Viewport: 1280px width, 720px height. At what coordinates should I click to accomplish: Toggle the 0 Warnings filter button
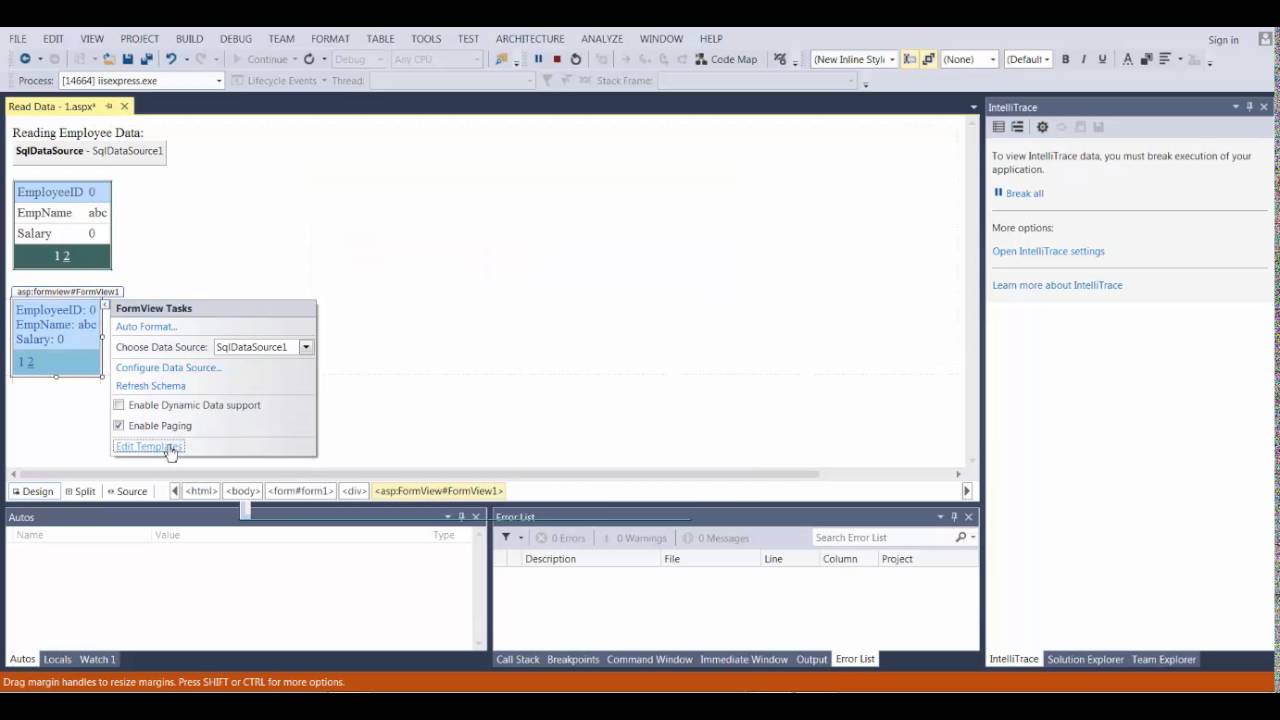pos(634,538)
